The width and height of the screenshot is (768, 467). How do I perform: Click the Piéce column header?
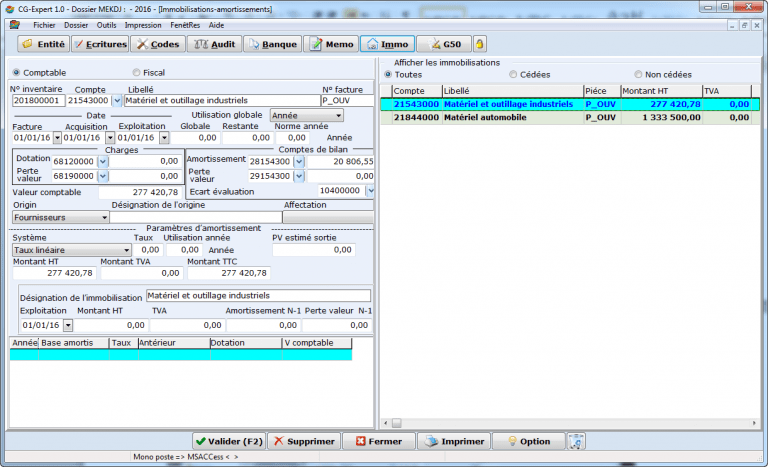coord(602,91)
